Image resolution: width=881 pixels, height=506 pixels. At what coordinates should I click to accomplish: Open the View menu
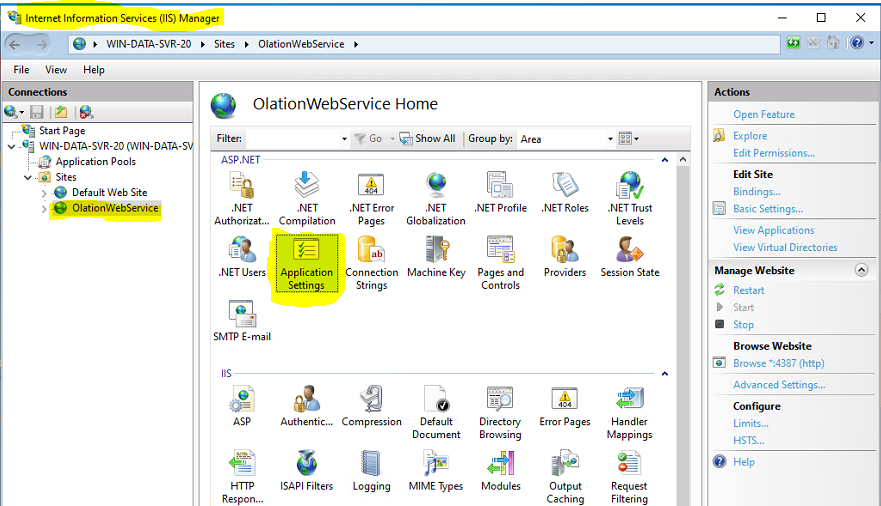tap(56, 70)
